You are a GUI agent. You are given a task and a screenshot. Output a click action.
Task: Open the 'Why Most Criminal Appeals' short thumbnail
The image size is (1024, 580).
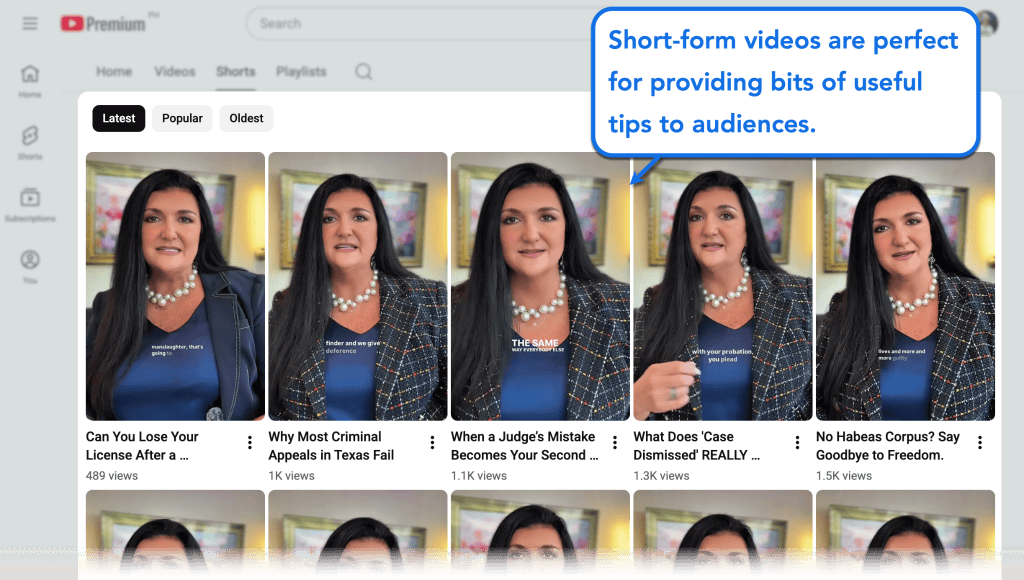tap(358, 286)
